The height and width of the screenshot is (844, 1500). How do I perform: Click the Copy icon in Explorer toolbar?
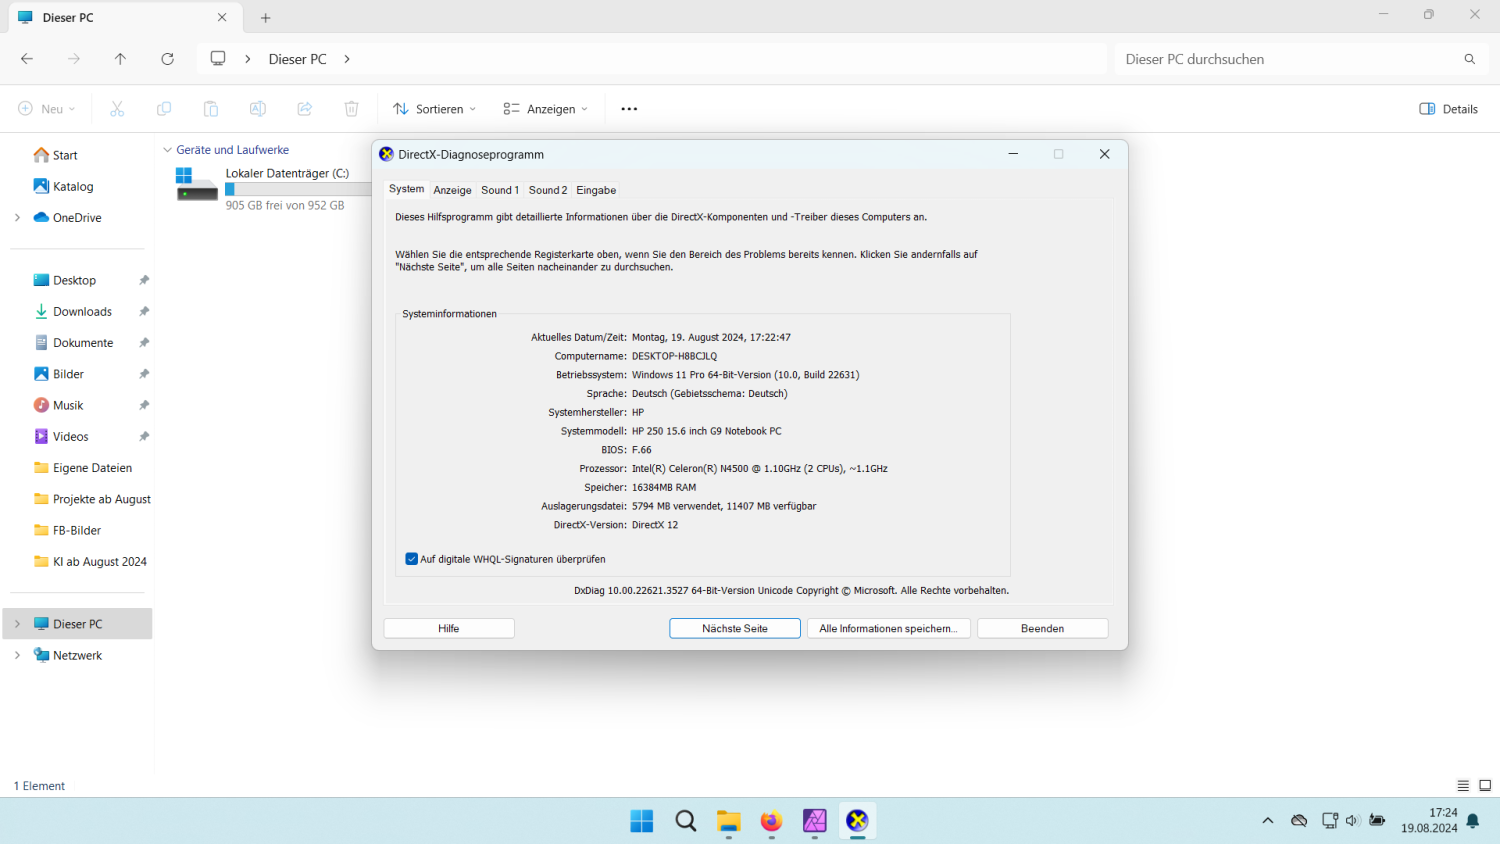click(164, 109)
